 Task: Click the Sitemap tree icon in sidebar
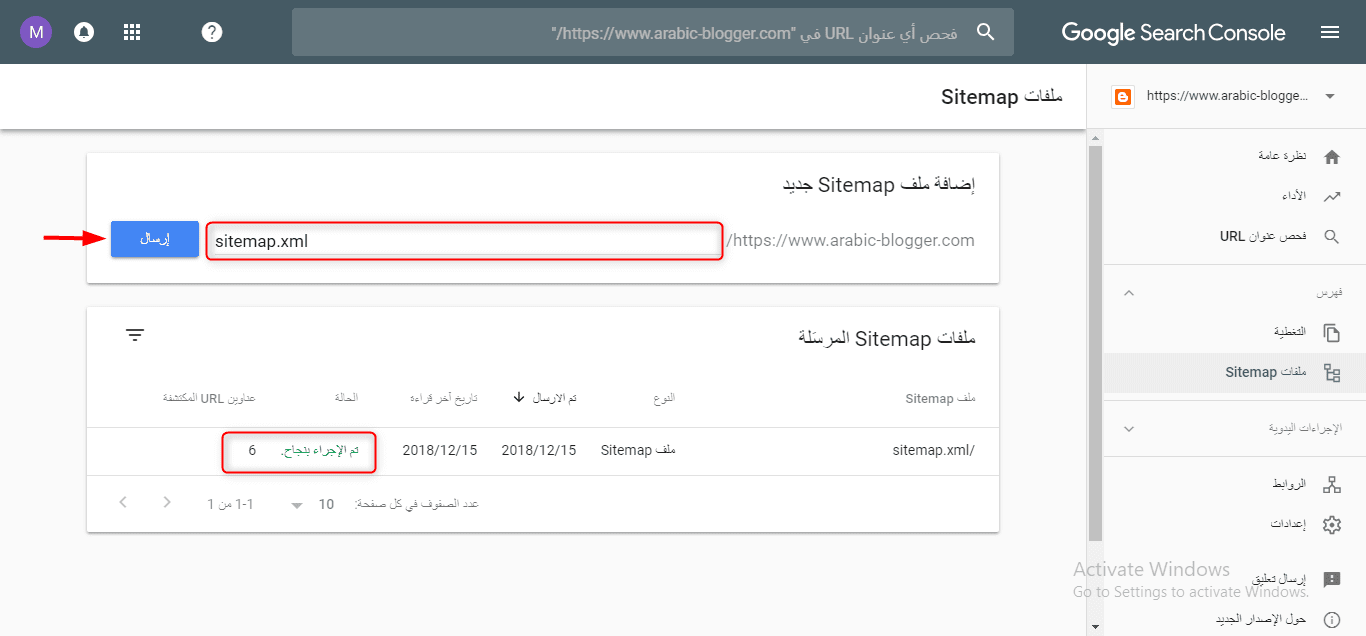1331,373
